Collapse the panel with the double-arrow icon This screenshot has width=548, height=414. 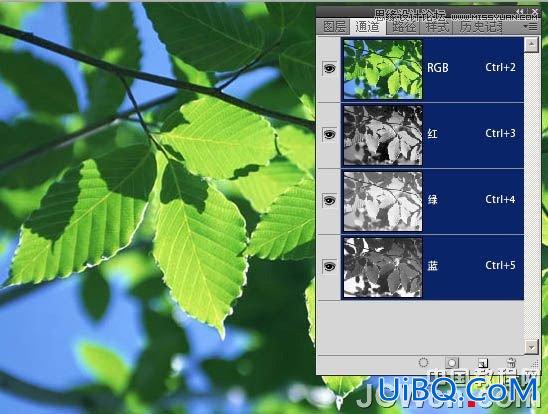(x=520, y=12)
